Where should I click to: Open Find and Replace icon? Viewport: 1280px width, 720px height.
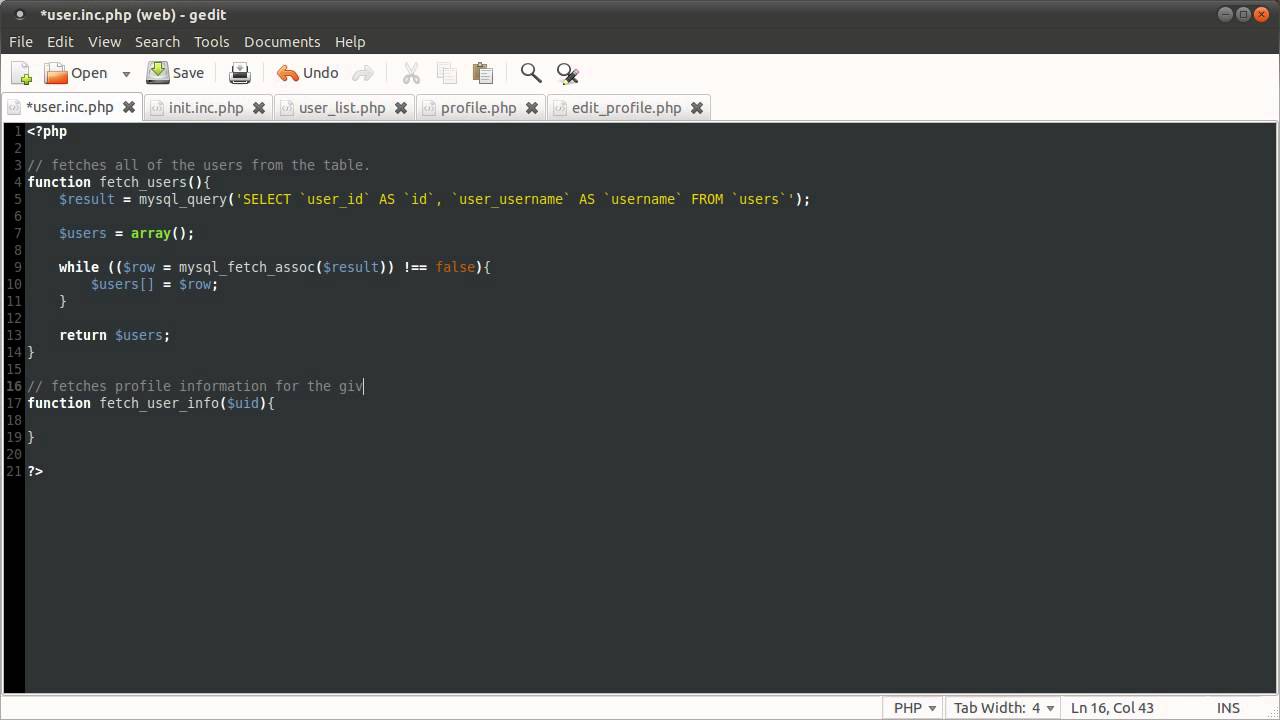(567, 73)
